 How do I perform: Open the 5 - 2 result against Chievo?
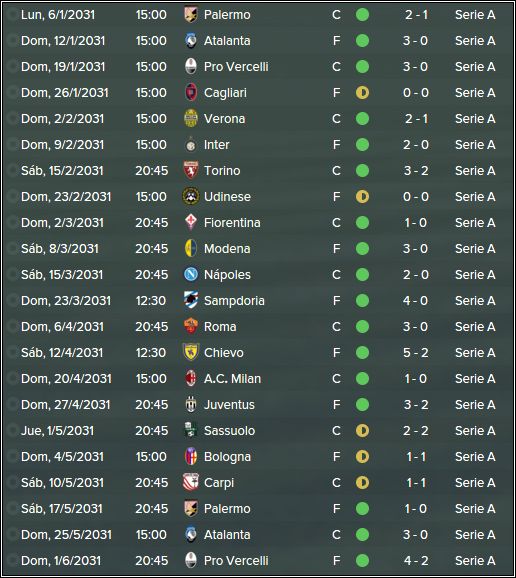coord(416,352)
